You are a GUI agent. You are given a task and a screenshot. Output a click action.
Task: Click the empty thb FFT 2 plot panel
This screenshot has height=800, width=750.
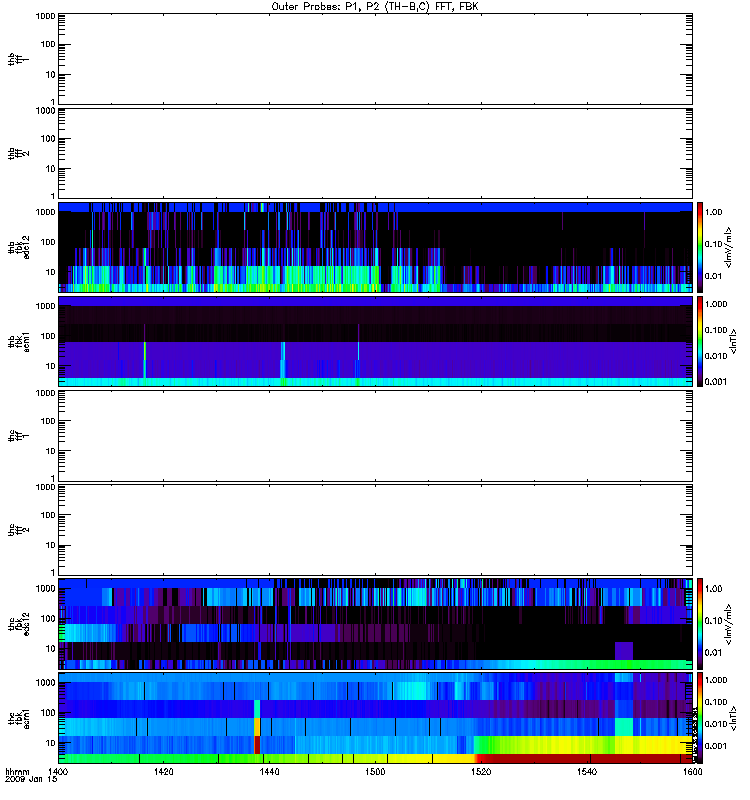(x=375, y=154)
